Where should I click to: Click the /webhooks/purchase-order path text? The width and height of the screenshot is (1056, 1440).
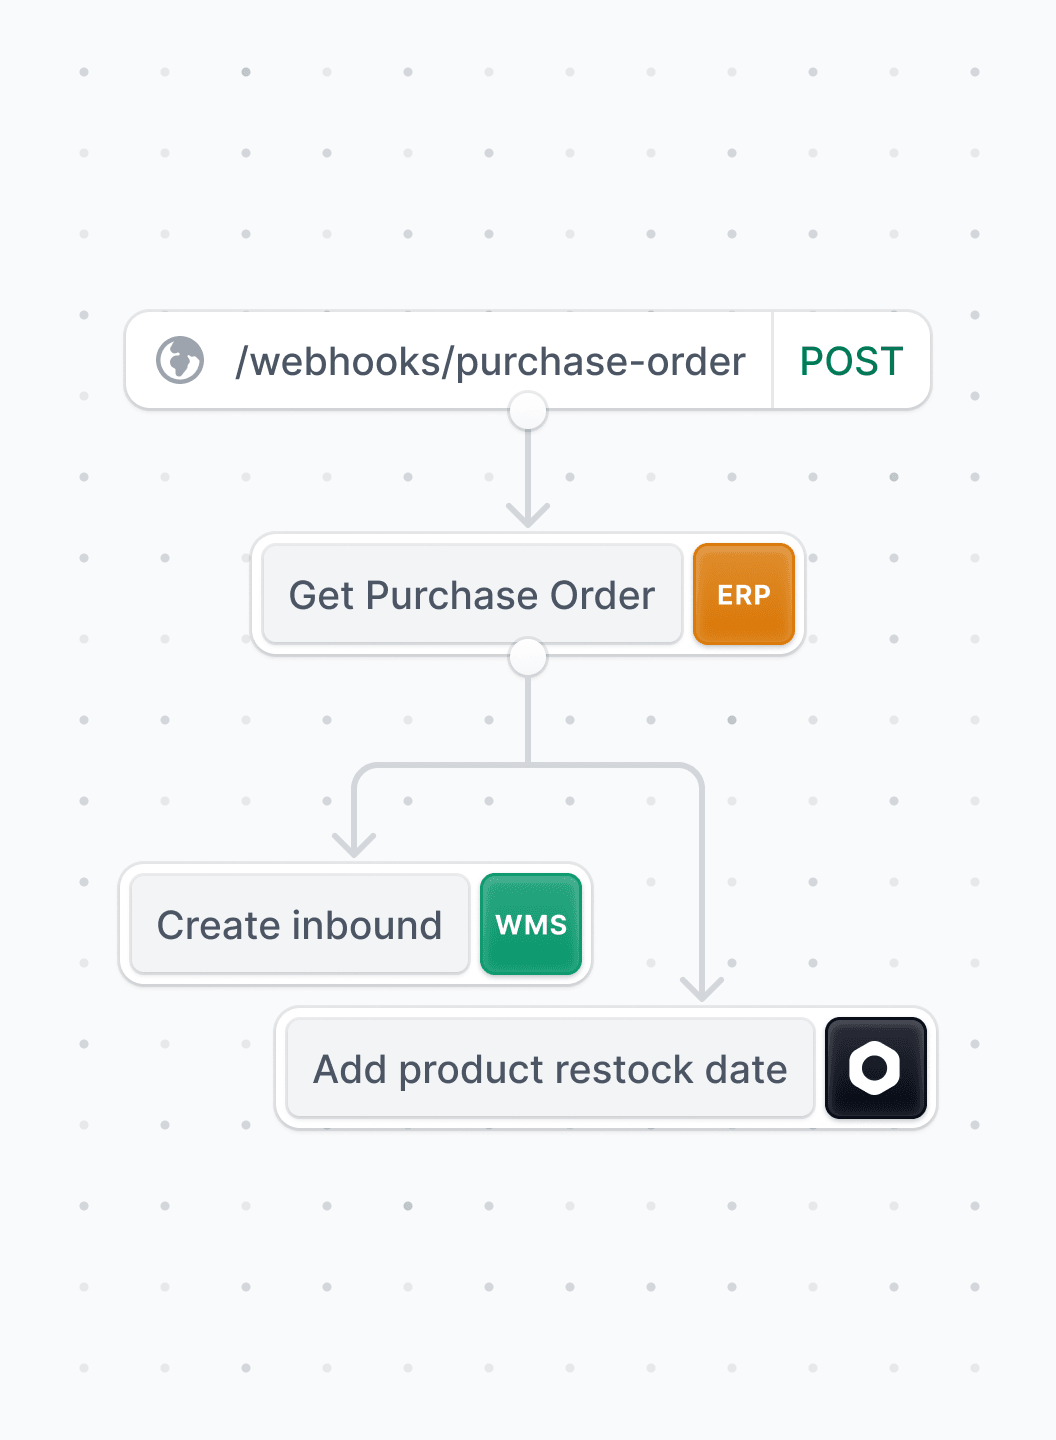(x=490, y=361)
